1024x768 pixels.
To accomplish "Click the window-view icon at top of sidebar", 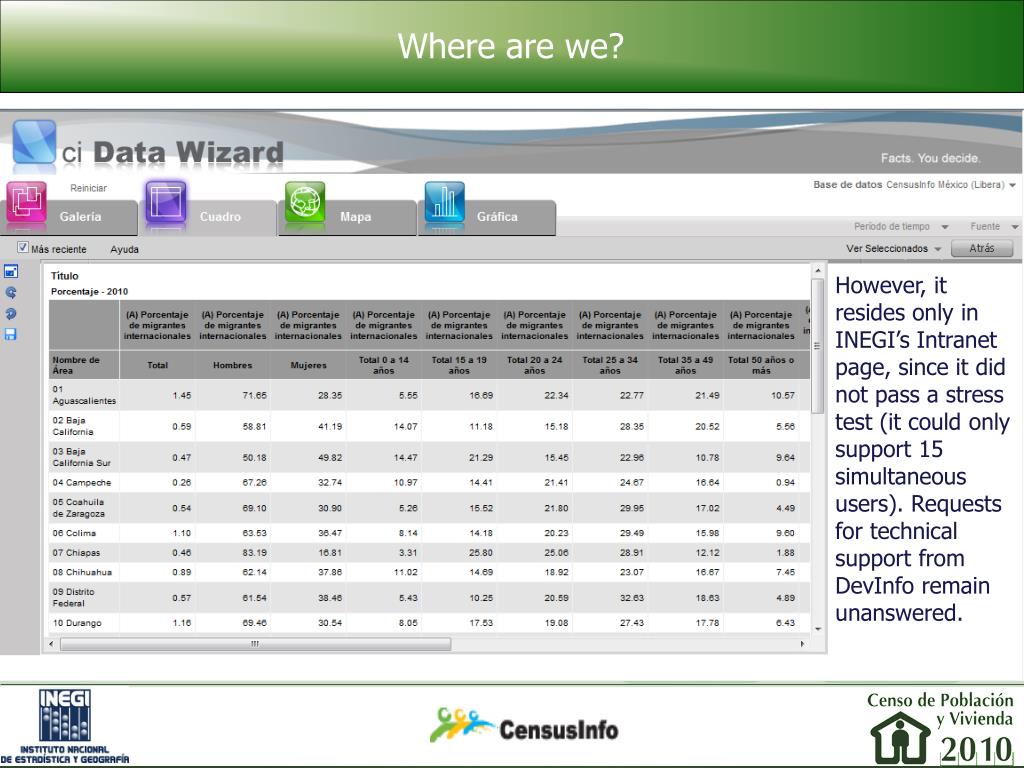I will (11, 271).
